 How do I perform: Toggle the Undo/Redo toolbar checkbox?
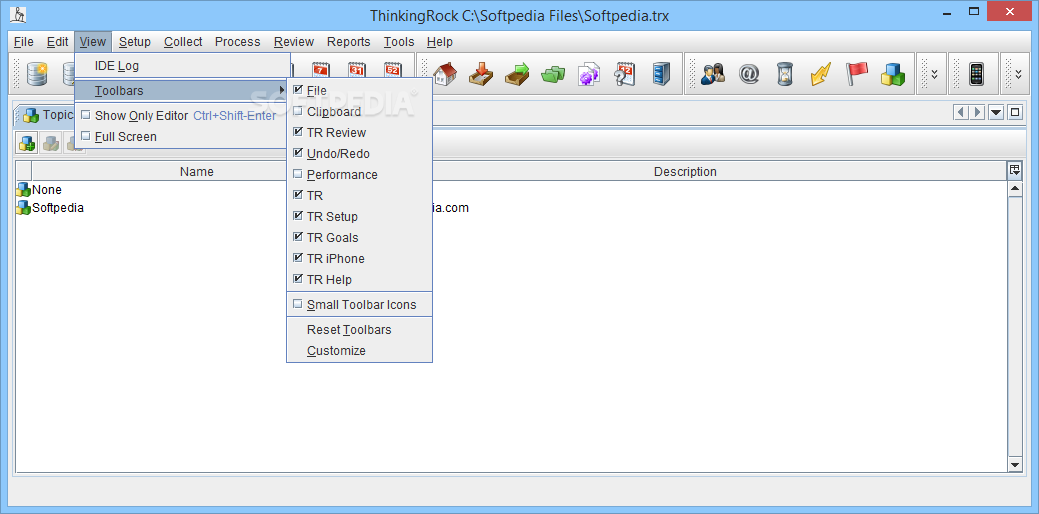coord(298,153)
